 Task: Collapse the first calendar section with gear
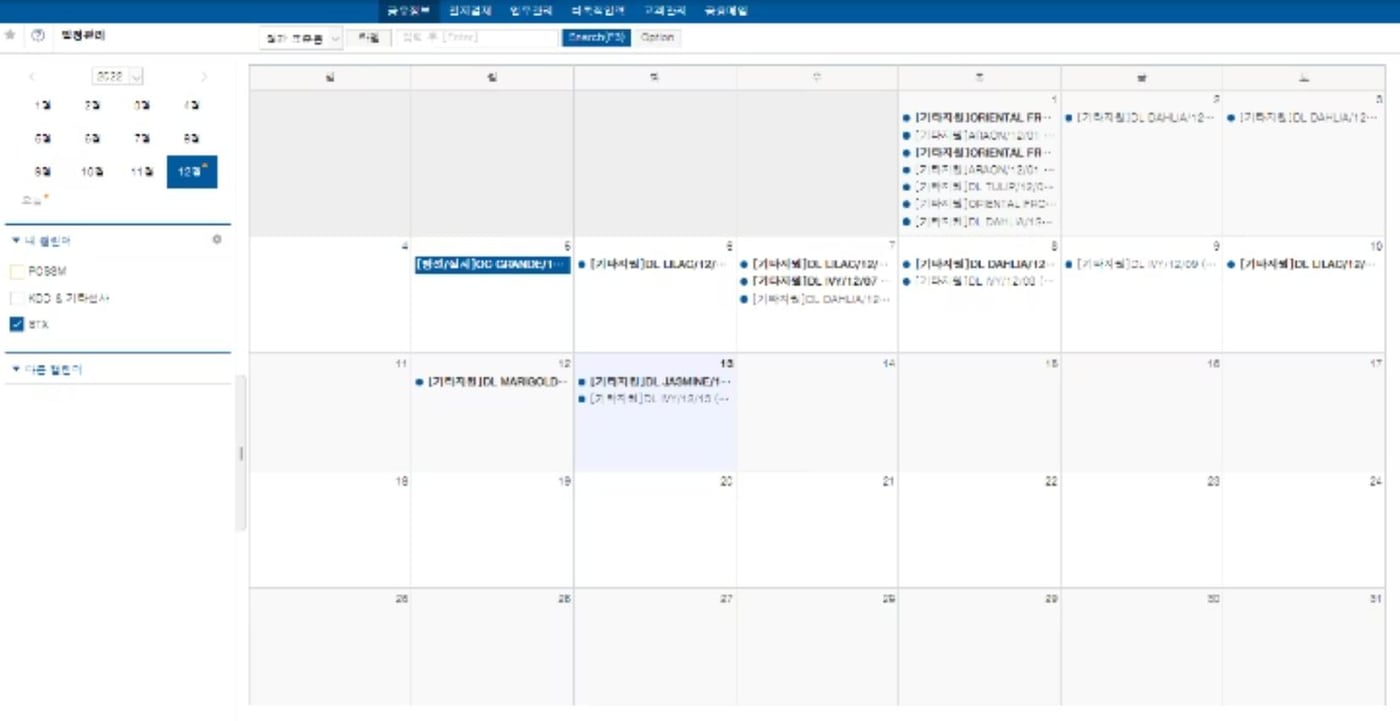click(42, 241)
